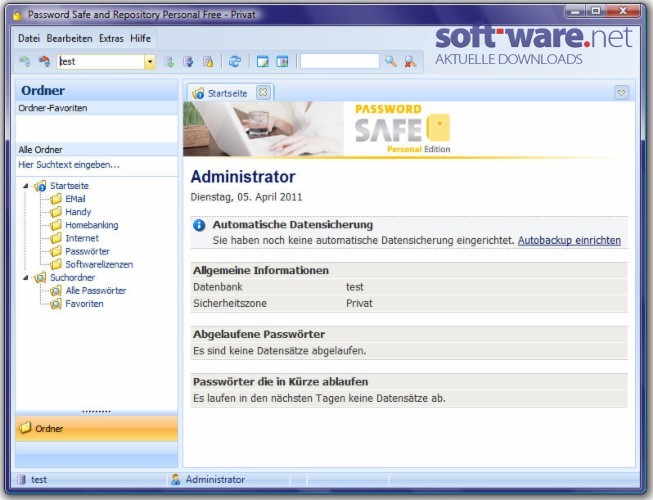Open the Alle Passwörter search folder
Screen dimensions: 653x500
pos(95,291)
